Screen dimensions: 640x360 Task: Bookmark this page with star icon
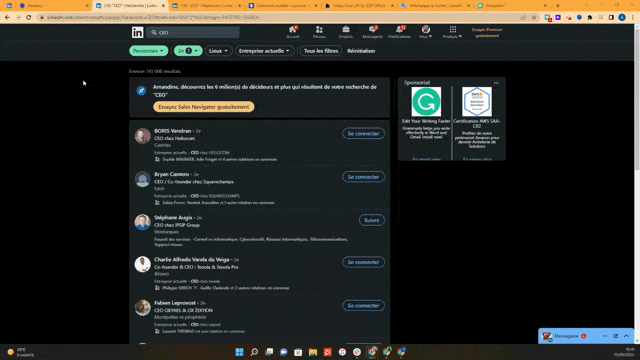[x=533, y=17]
